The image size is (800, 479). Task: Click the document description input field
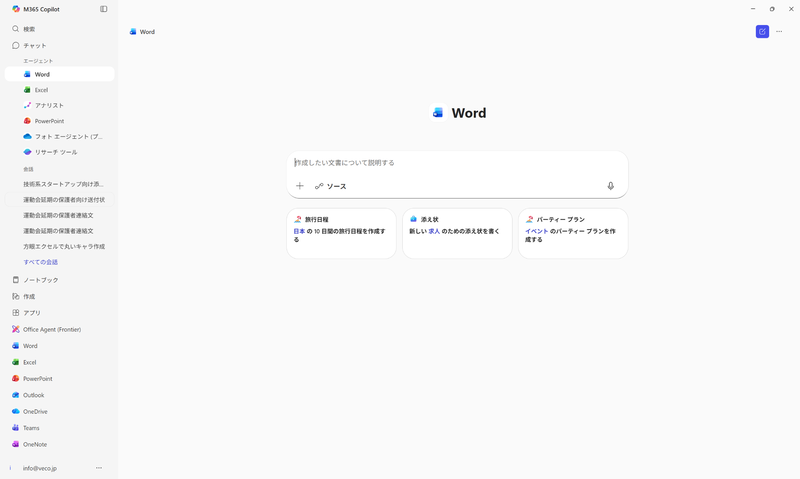pyautogui.click(x=457, y=163)
